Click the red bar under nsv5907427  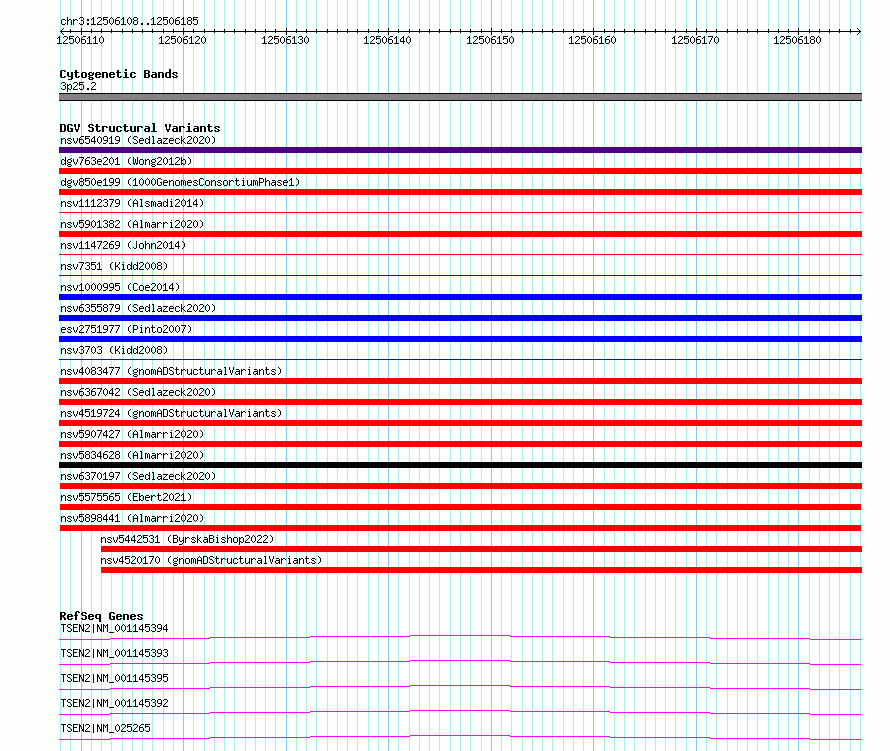(x=460, y=444)
